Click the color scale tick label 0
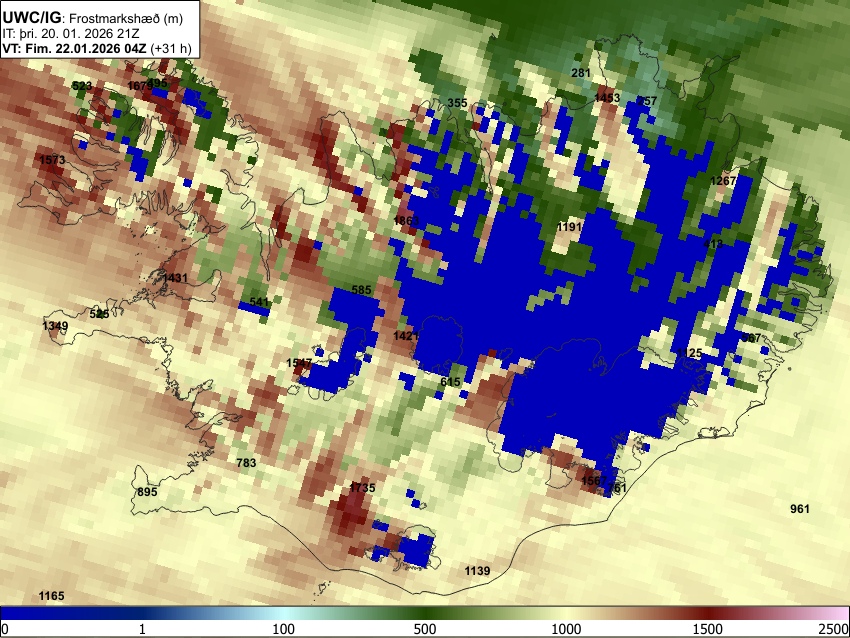 tap(5, 629)
